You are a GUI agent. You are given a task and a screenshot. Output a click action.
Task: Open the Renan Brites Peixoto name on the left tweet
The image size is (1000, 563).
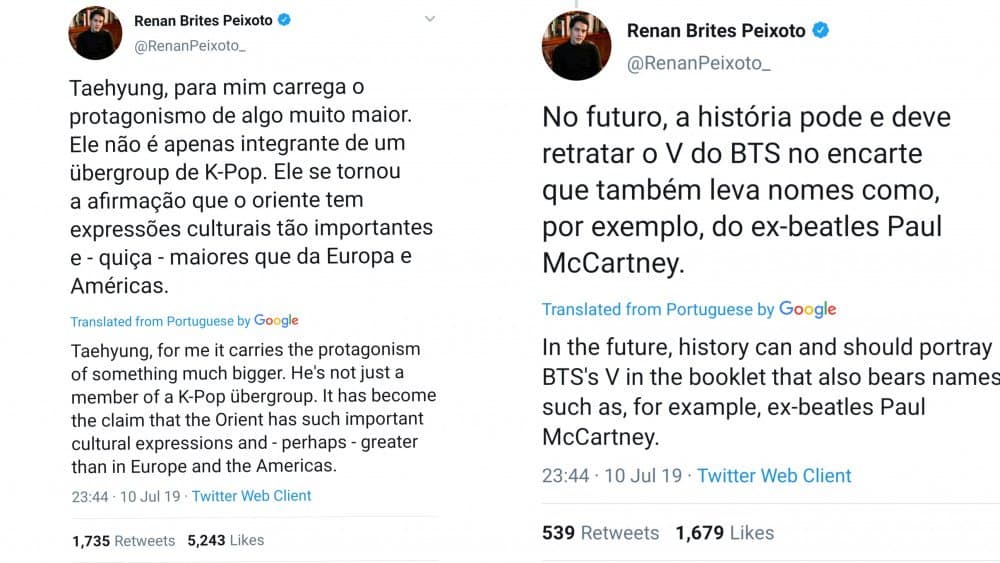[x=202, y=19]
